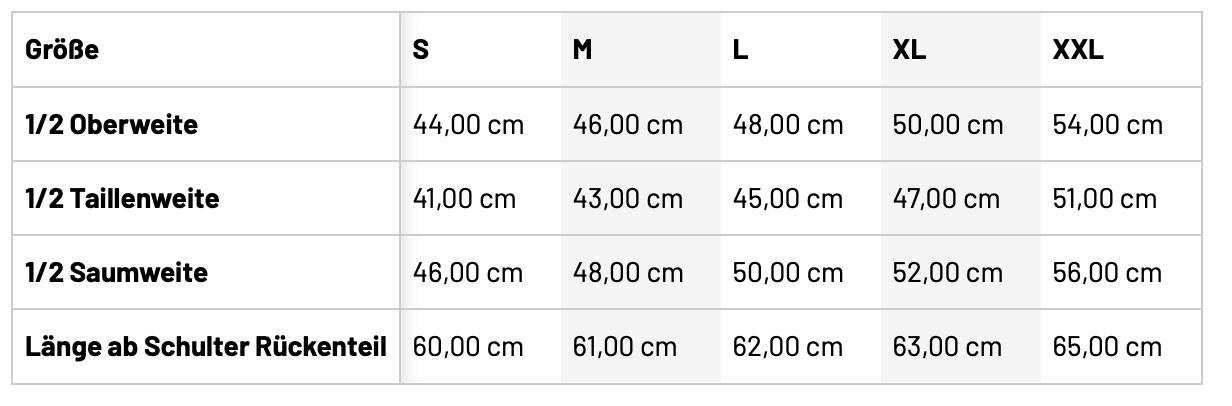Click the 62,00 cm length value

coord(787,347)
